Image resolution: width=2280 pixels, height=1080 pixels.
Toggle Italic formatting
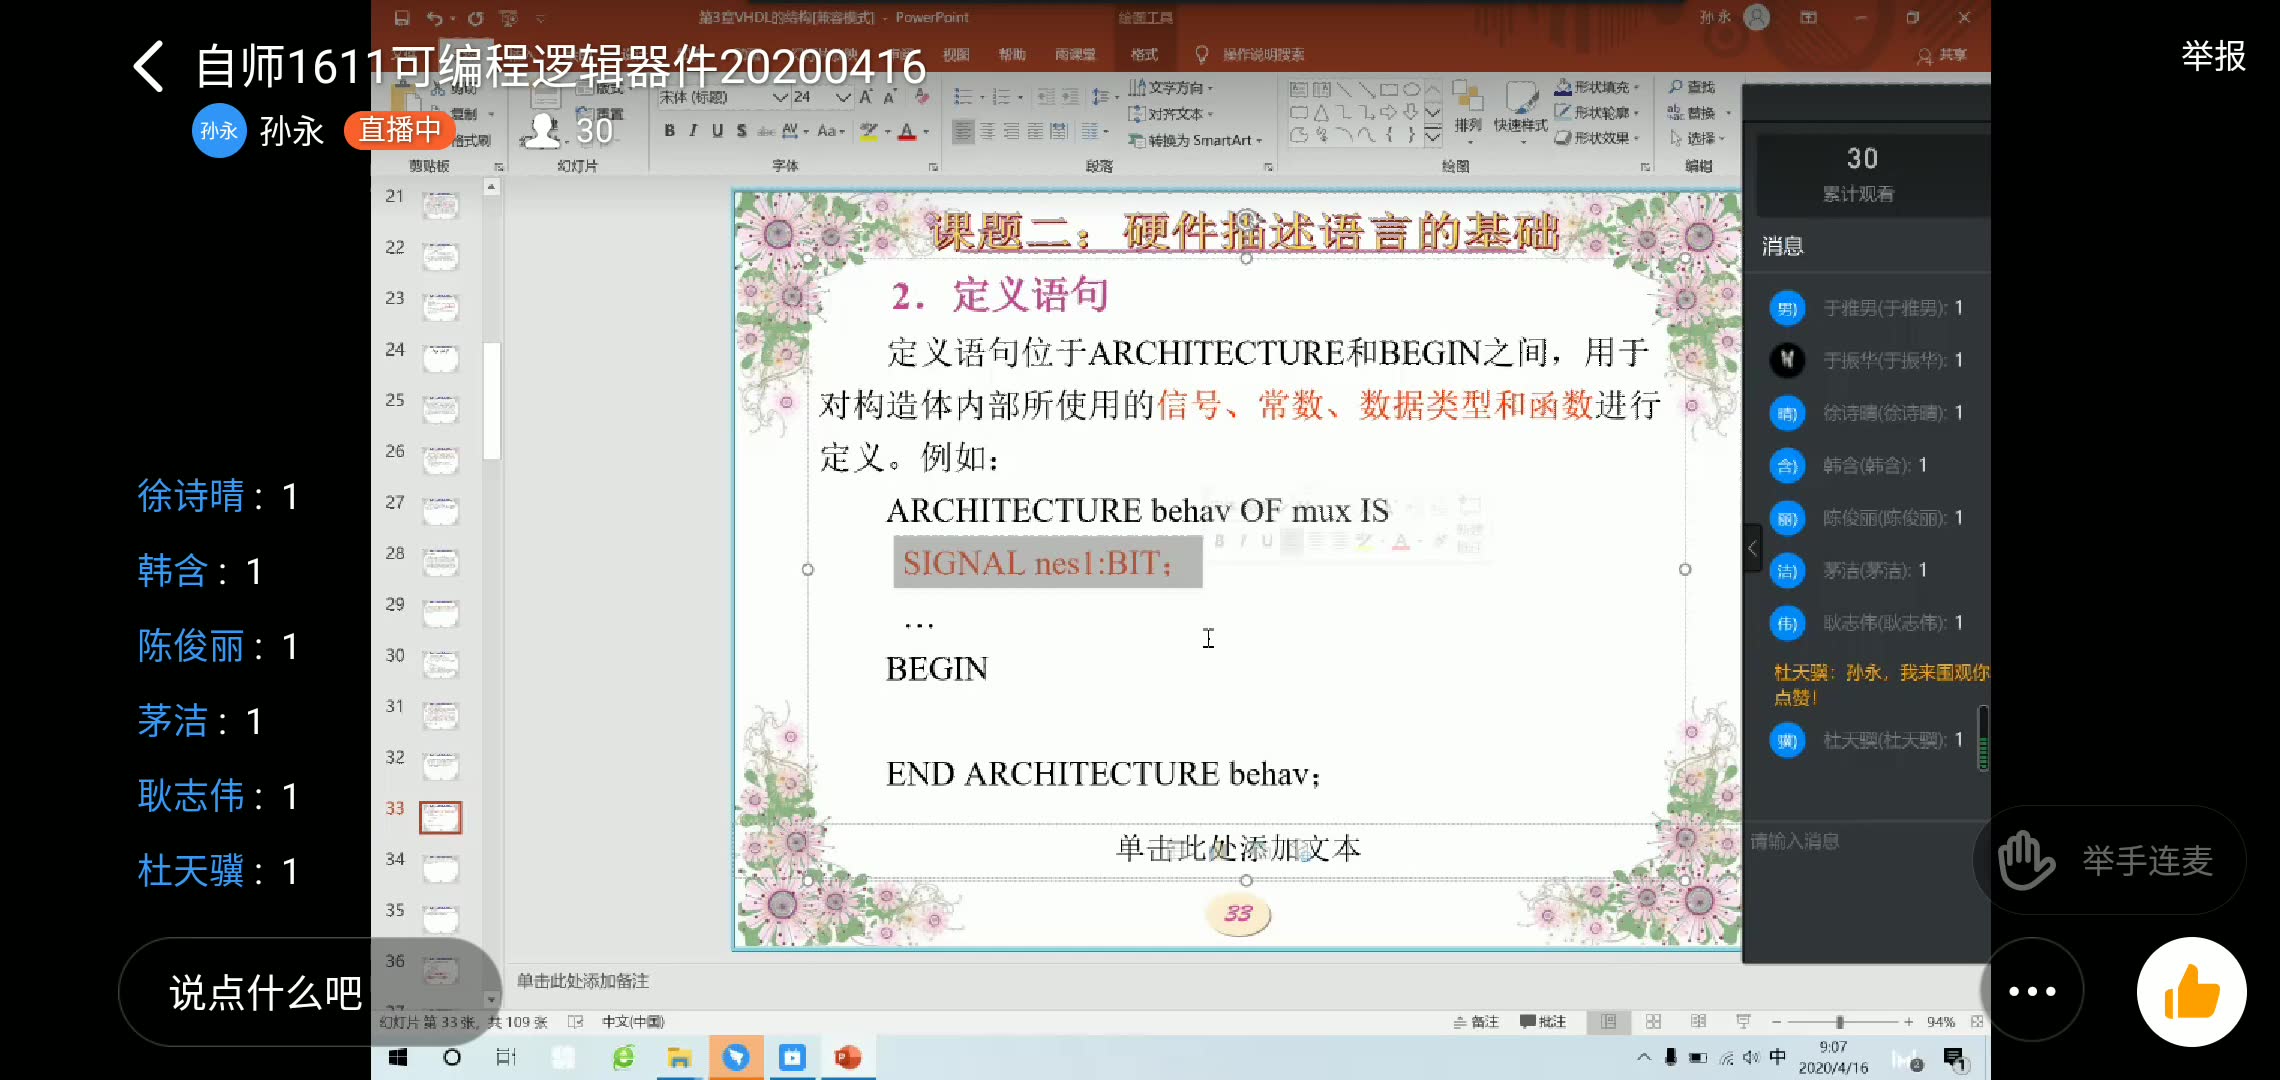(x=693, y=130)
